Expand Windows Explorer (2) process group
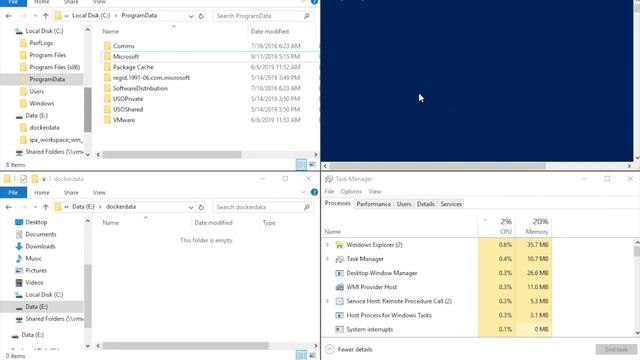 tap(327, 245)
